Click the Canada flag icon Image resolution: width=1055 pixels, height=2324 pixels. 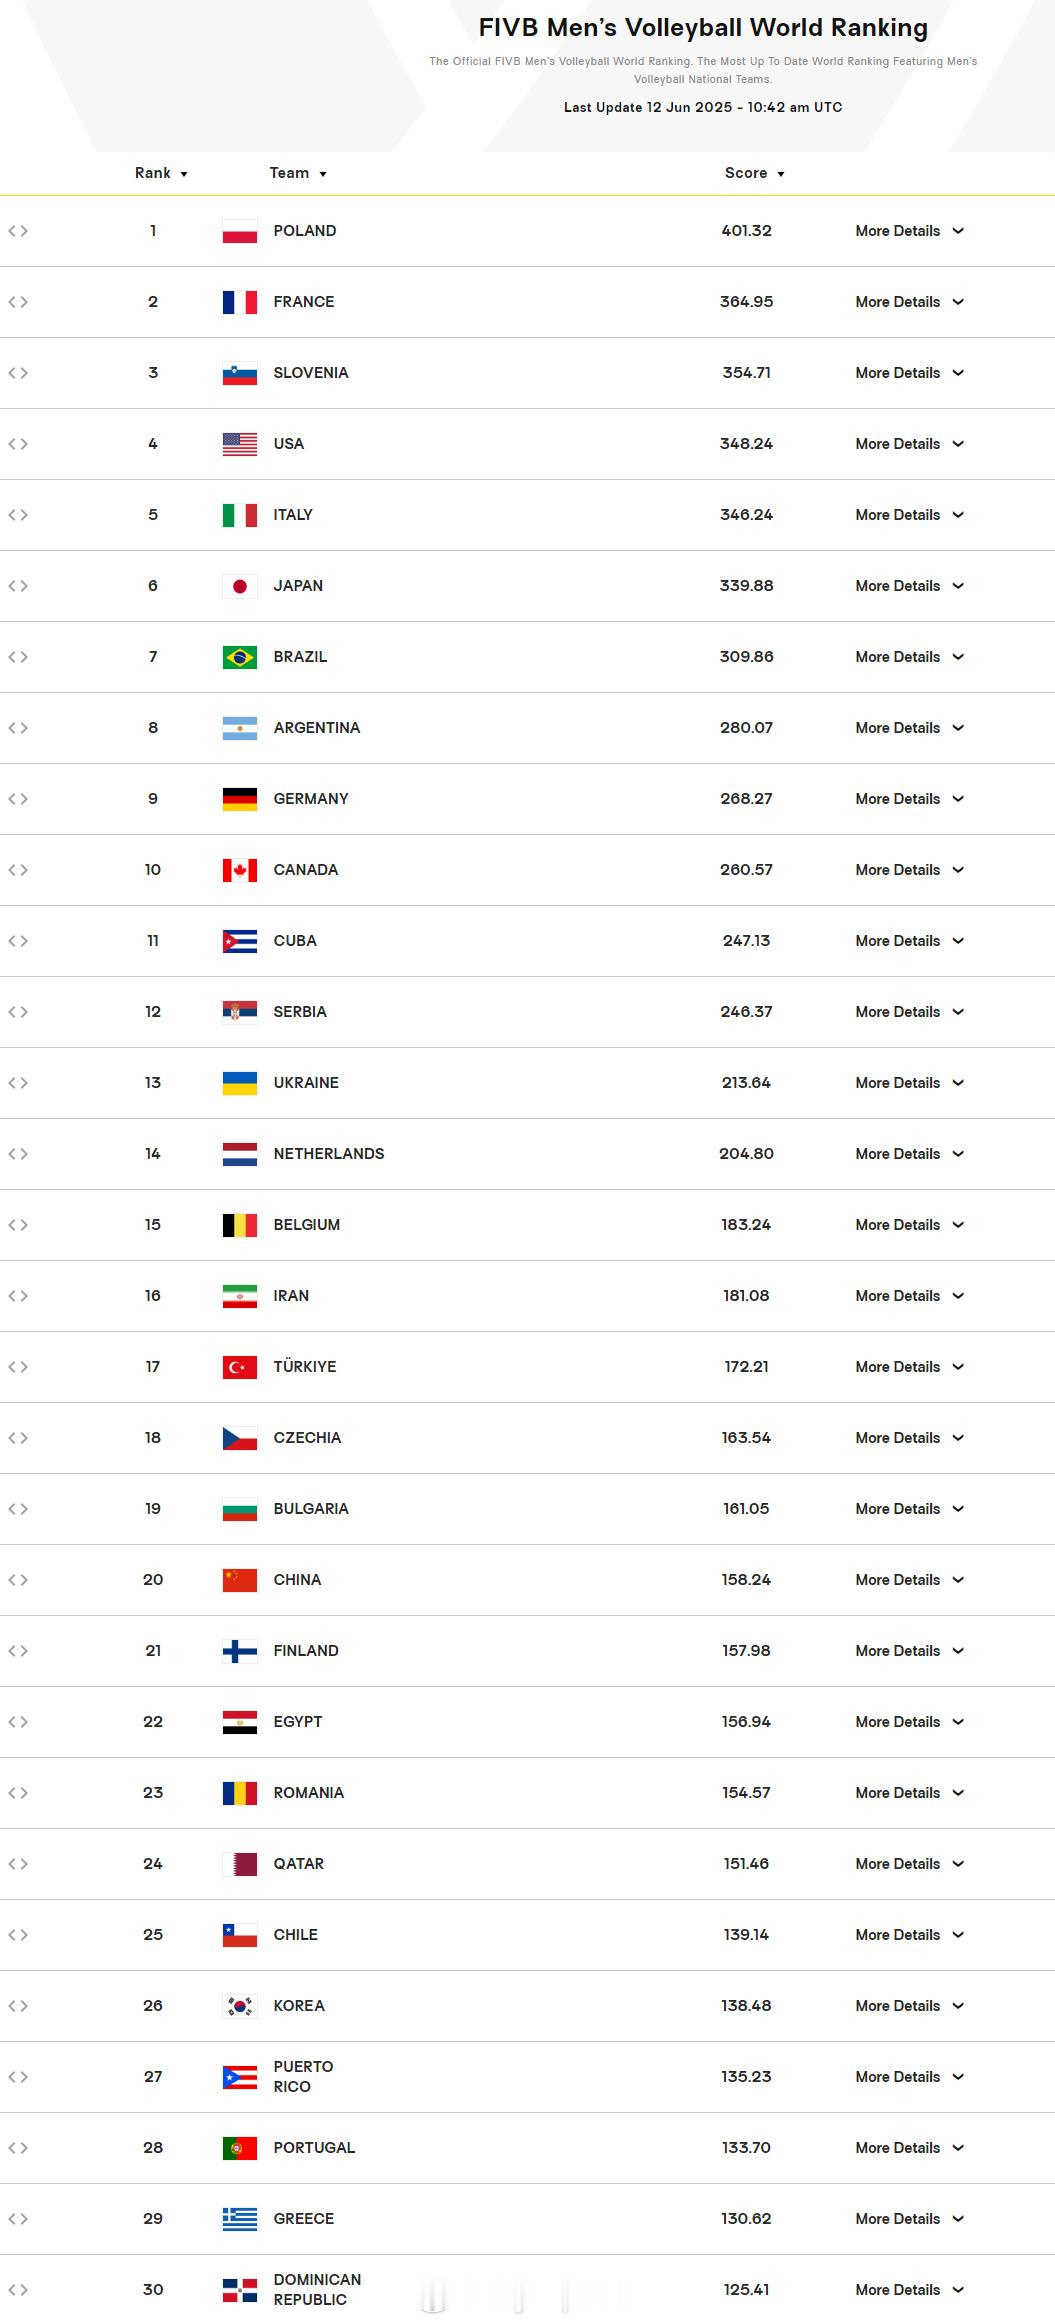pyautogui.click(x=239, y=870)
